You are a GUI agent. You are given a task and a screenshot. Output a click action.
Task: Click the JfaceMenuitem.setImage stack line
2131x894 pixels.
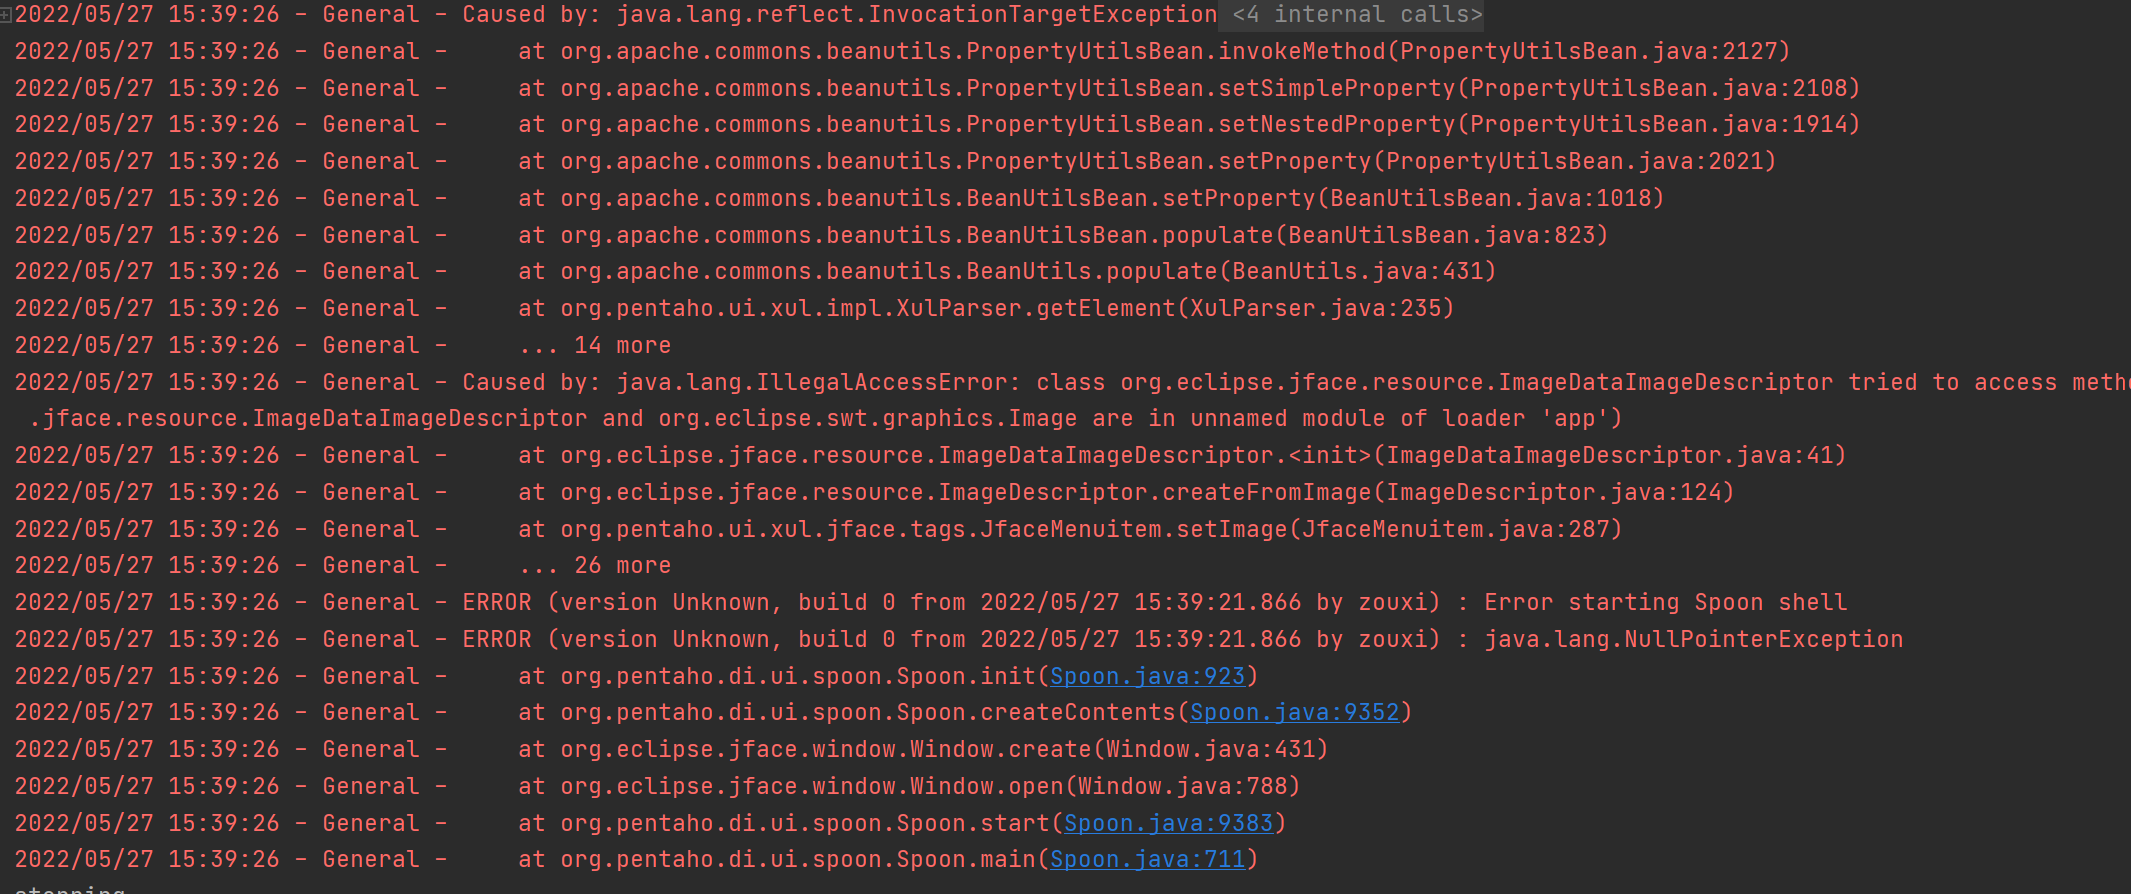coord(1090,529)
